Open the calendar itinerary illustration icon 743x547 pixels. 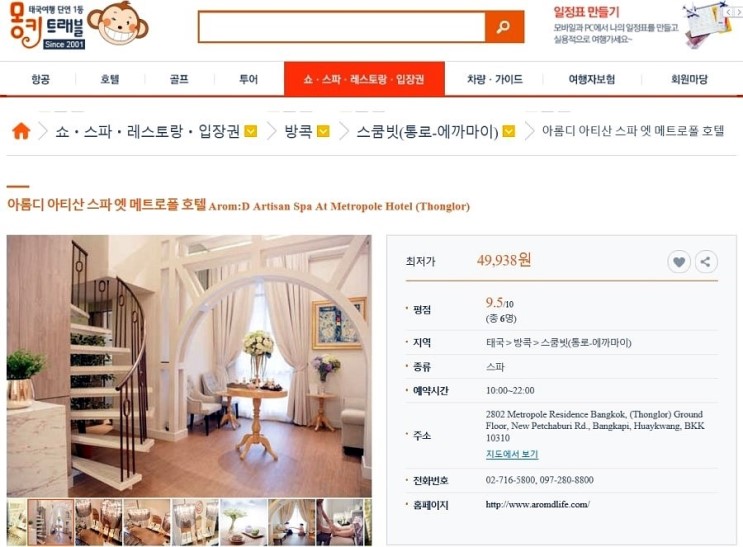tap(707, 25)
